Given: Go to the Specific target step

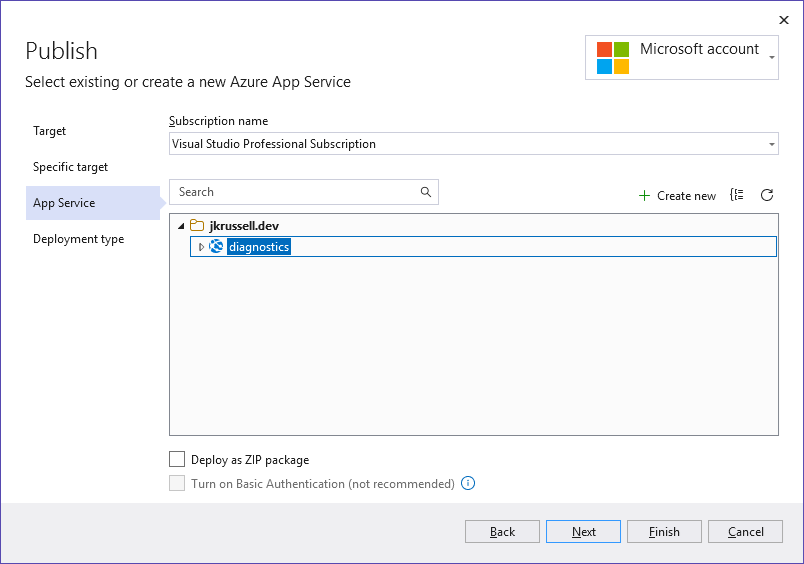Looking at the screenshot, I should [70, 167].
